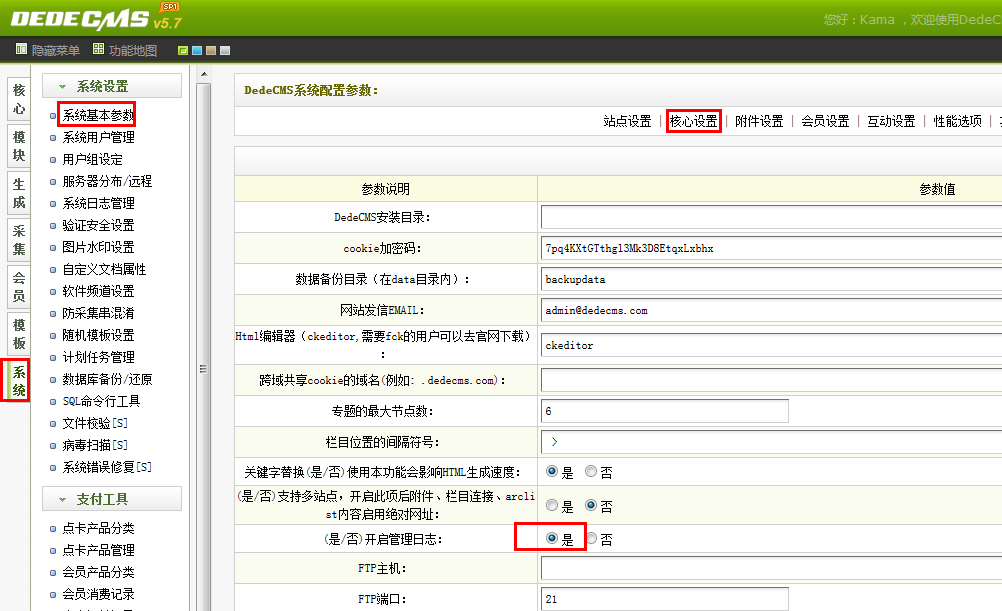The width and height of the screenshot is (1002, 611).
Task: Click the 数据备份目录 input field
Action: tap(771, 279)
